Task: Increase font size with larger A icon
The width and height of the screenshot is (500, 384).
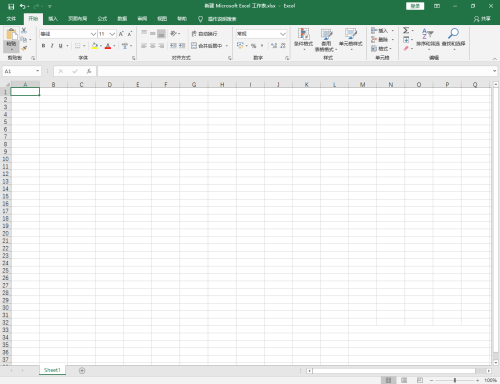Action: point(121,34)
